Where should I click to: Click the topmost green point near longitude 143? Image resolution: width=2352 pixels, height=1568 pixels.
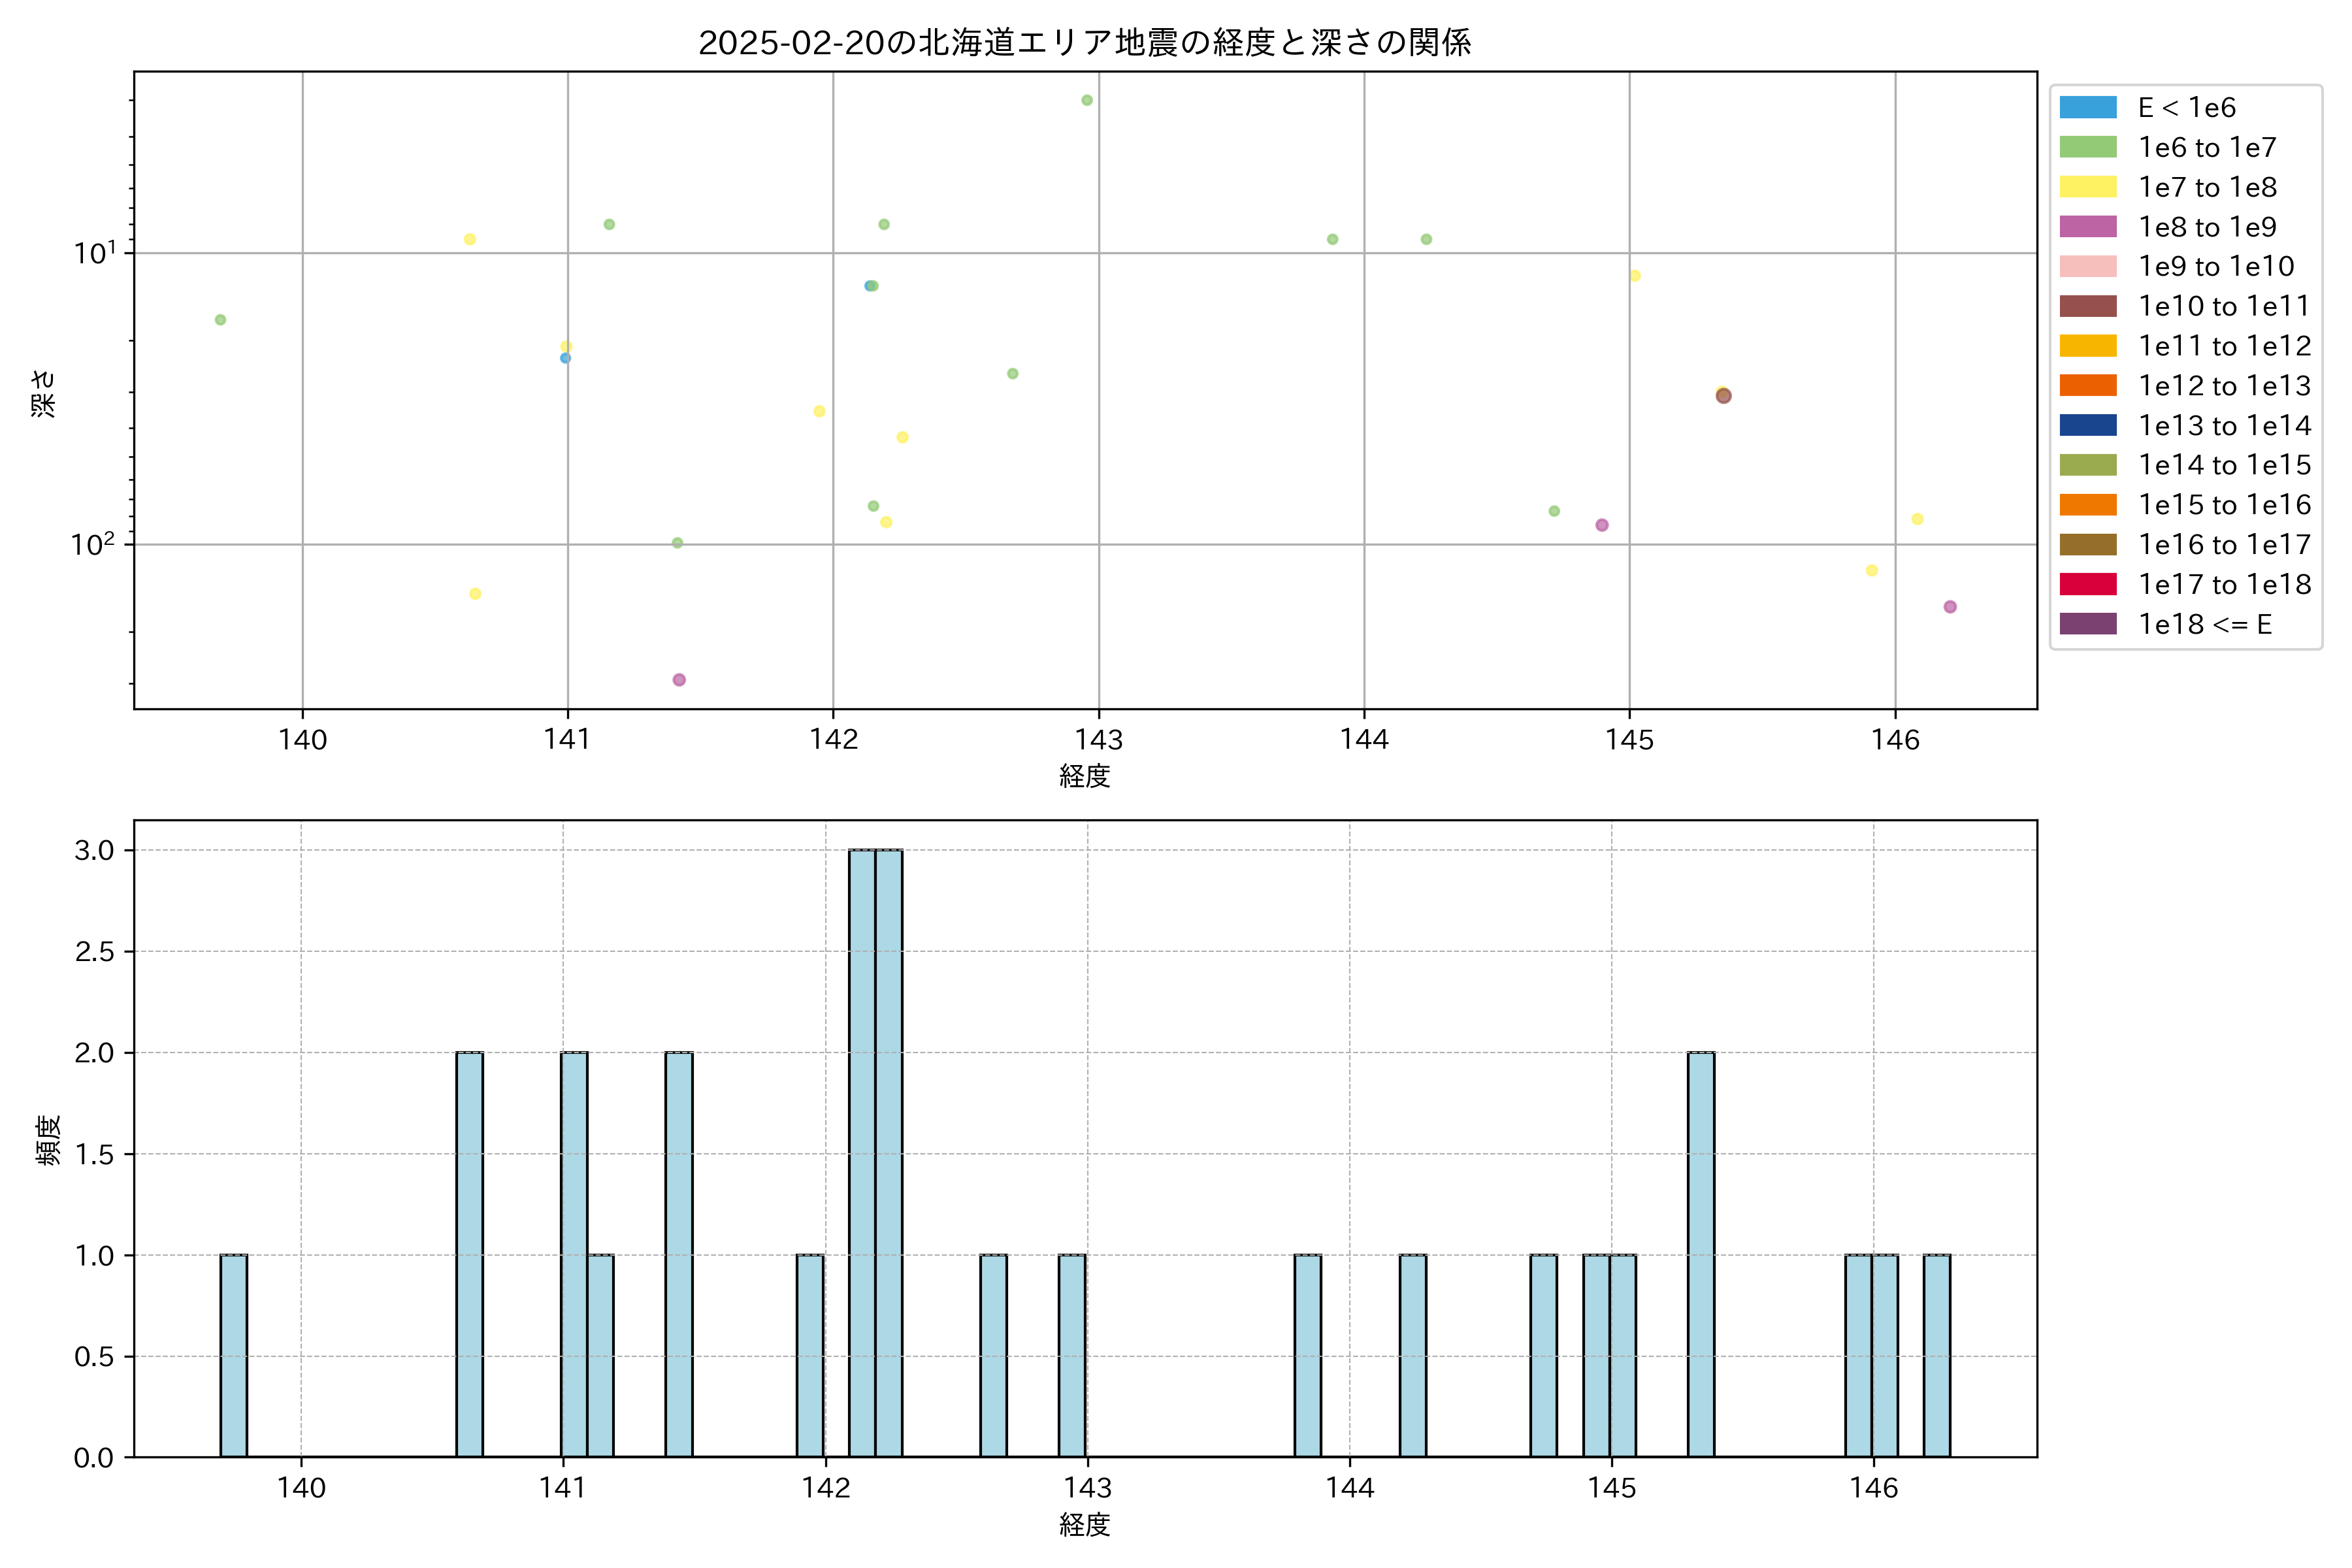coord(1087,100)
